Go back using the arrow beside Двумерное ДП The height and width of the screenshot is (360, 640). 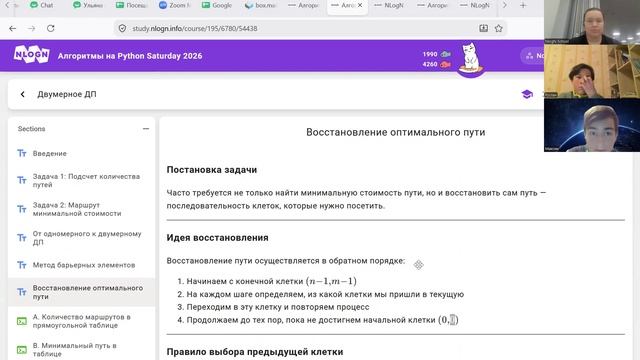[22, 94]
